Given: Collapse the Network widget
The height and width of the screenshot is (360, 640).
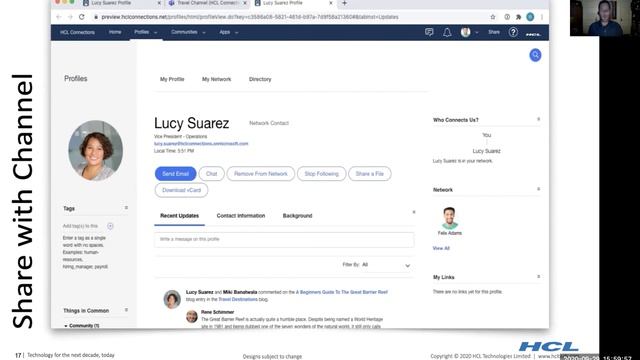Looking at the screenshot, I should [x=538, y=189].
